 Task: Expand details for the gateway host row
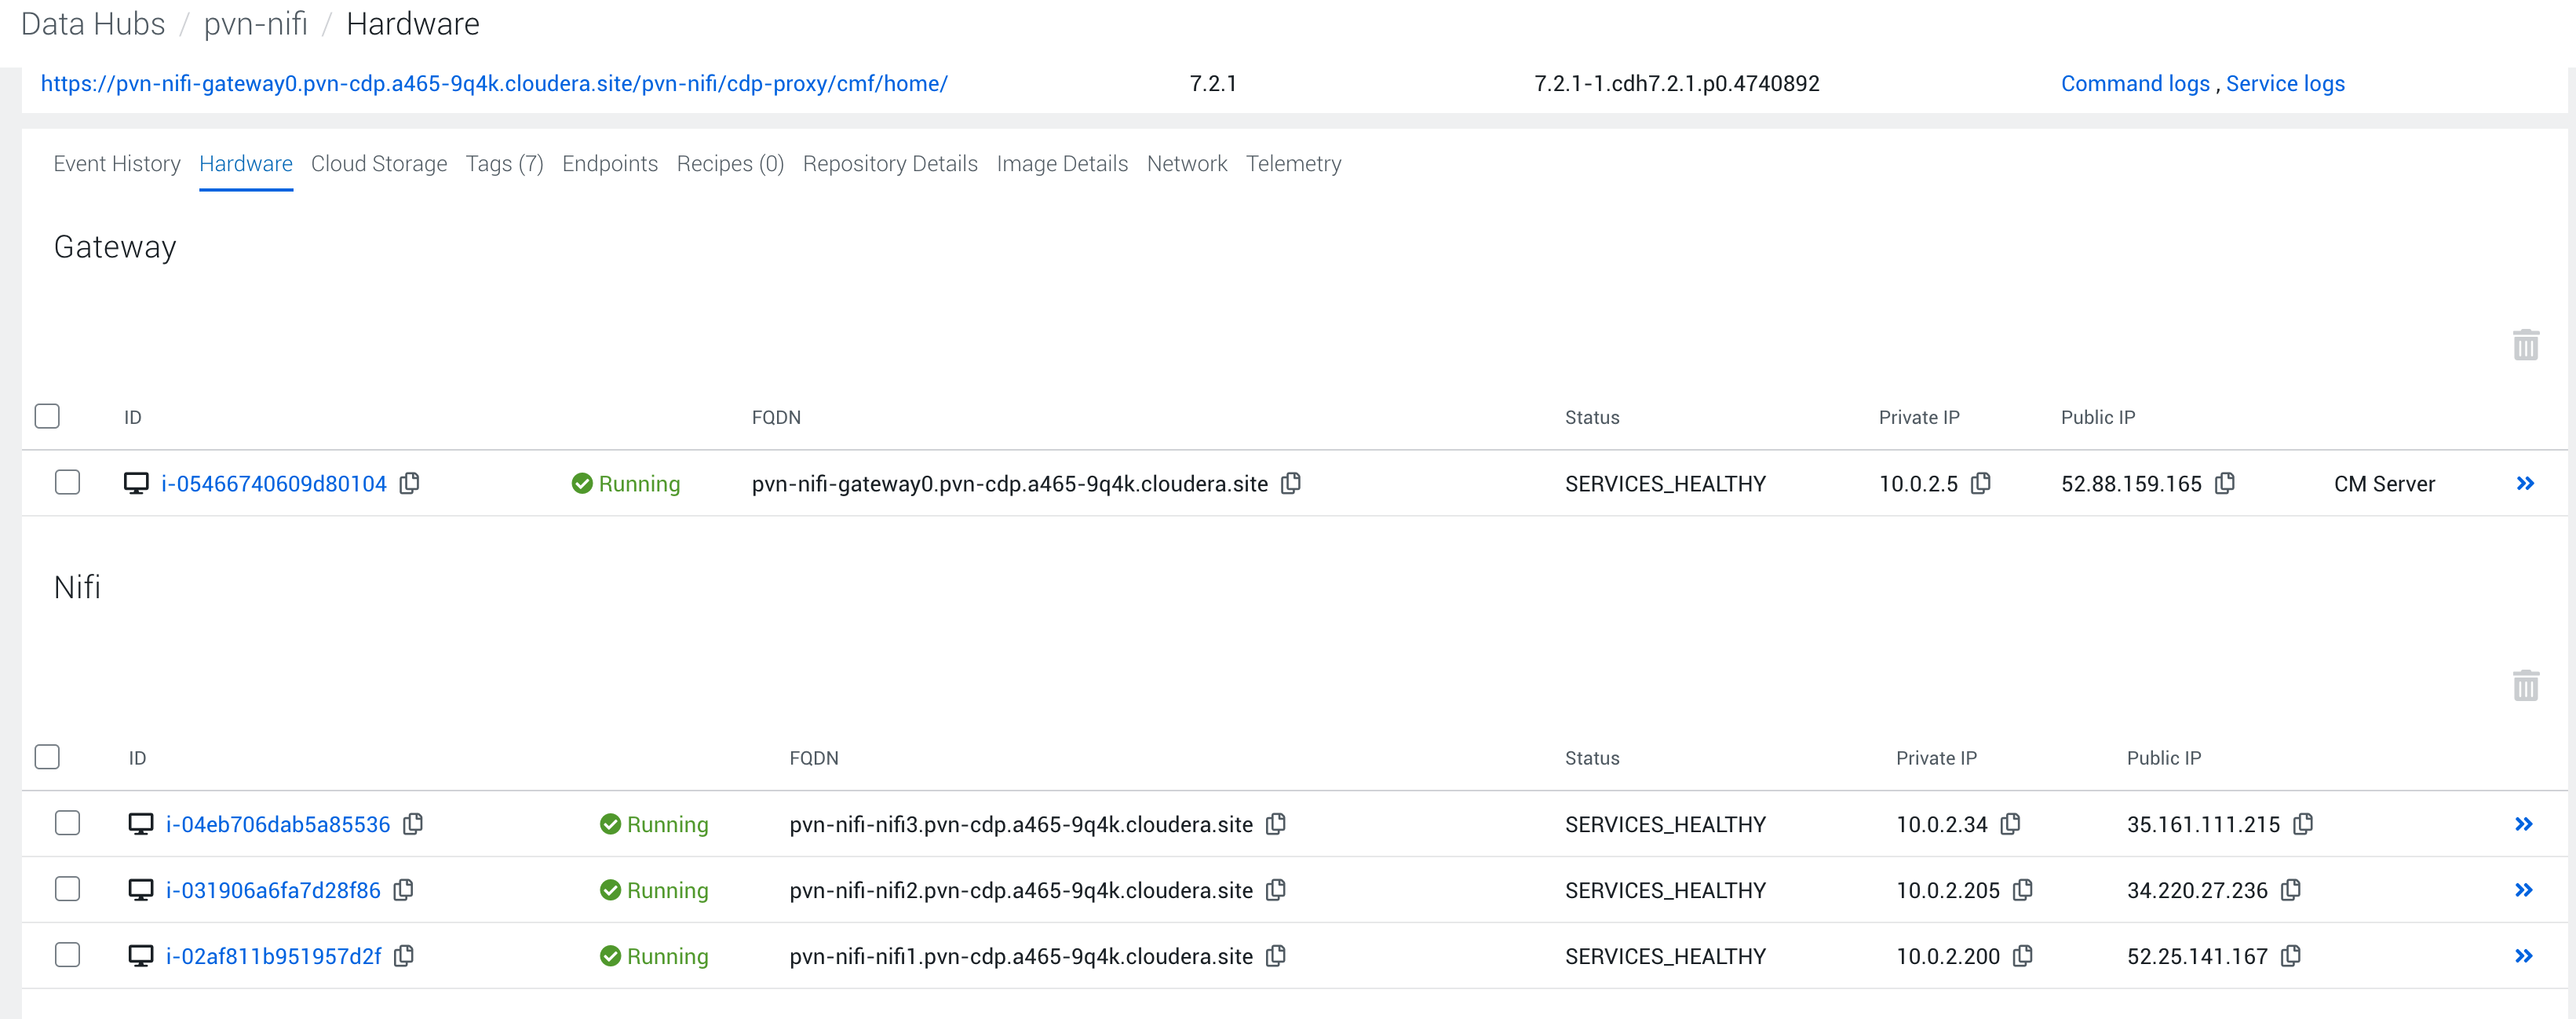tap(2526, 483)
